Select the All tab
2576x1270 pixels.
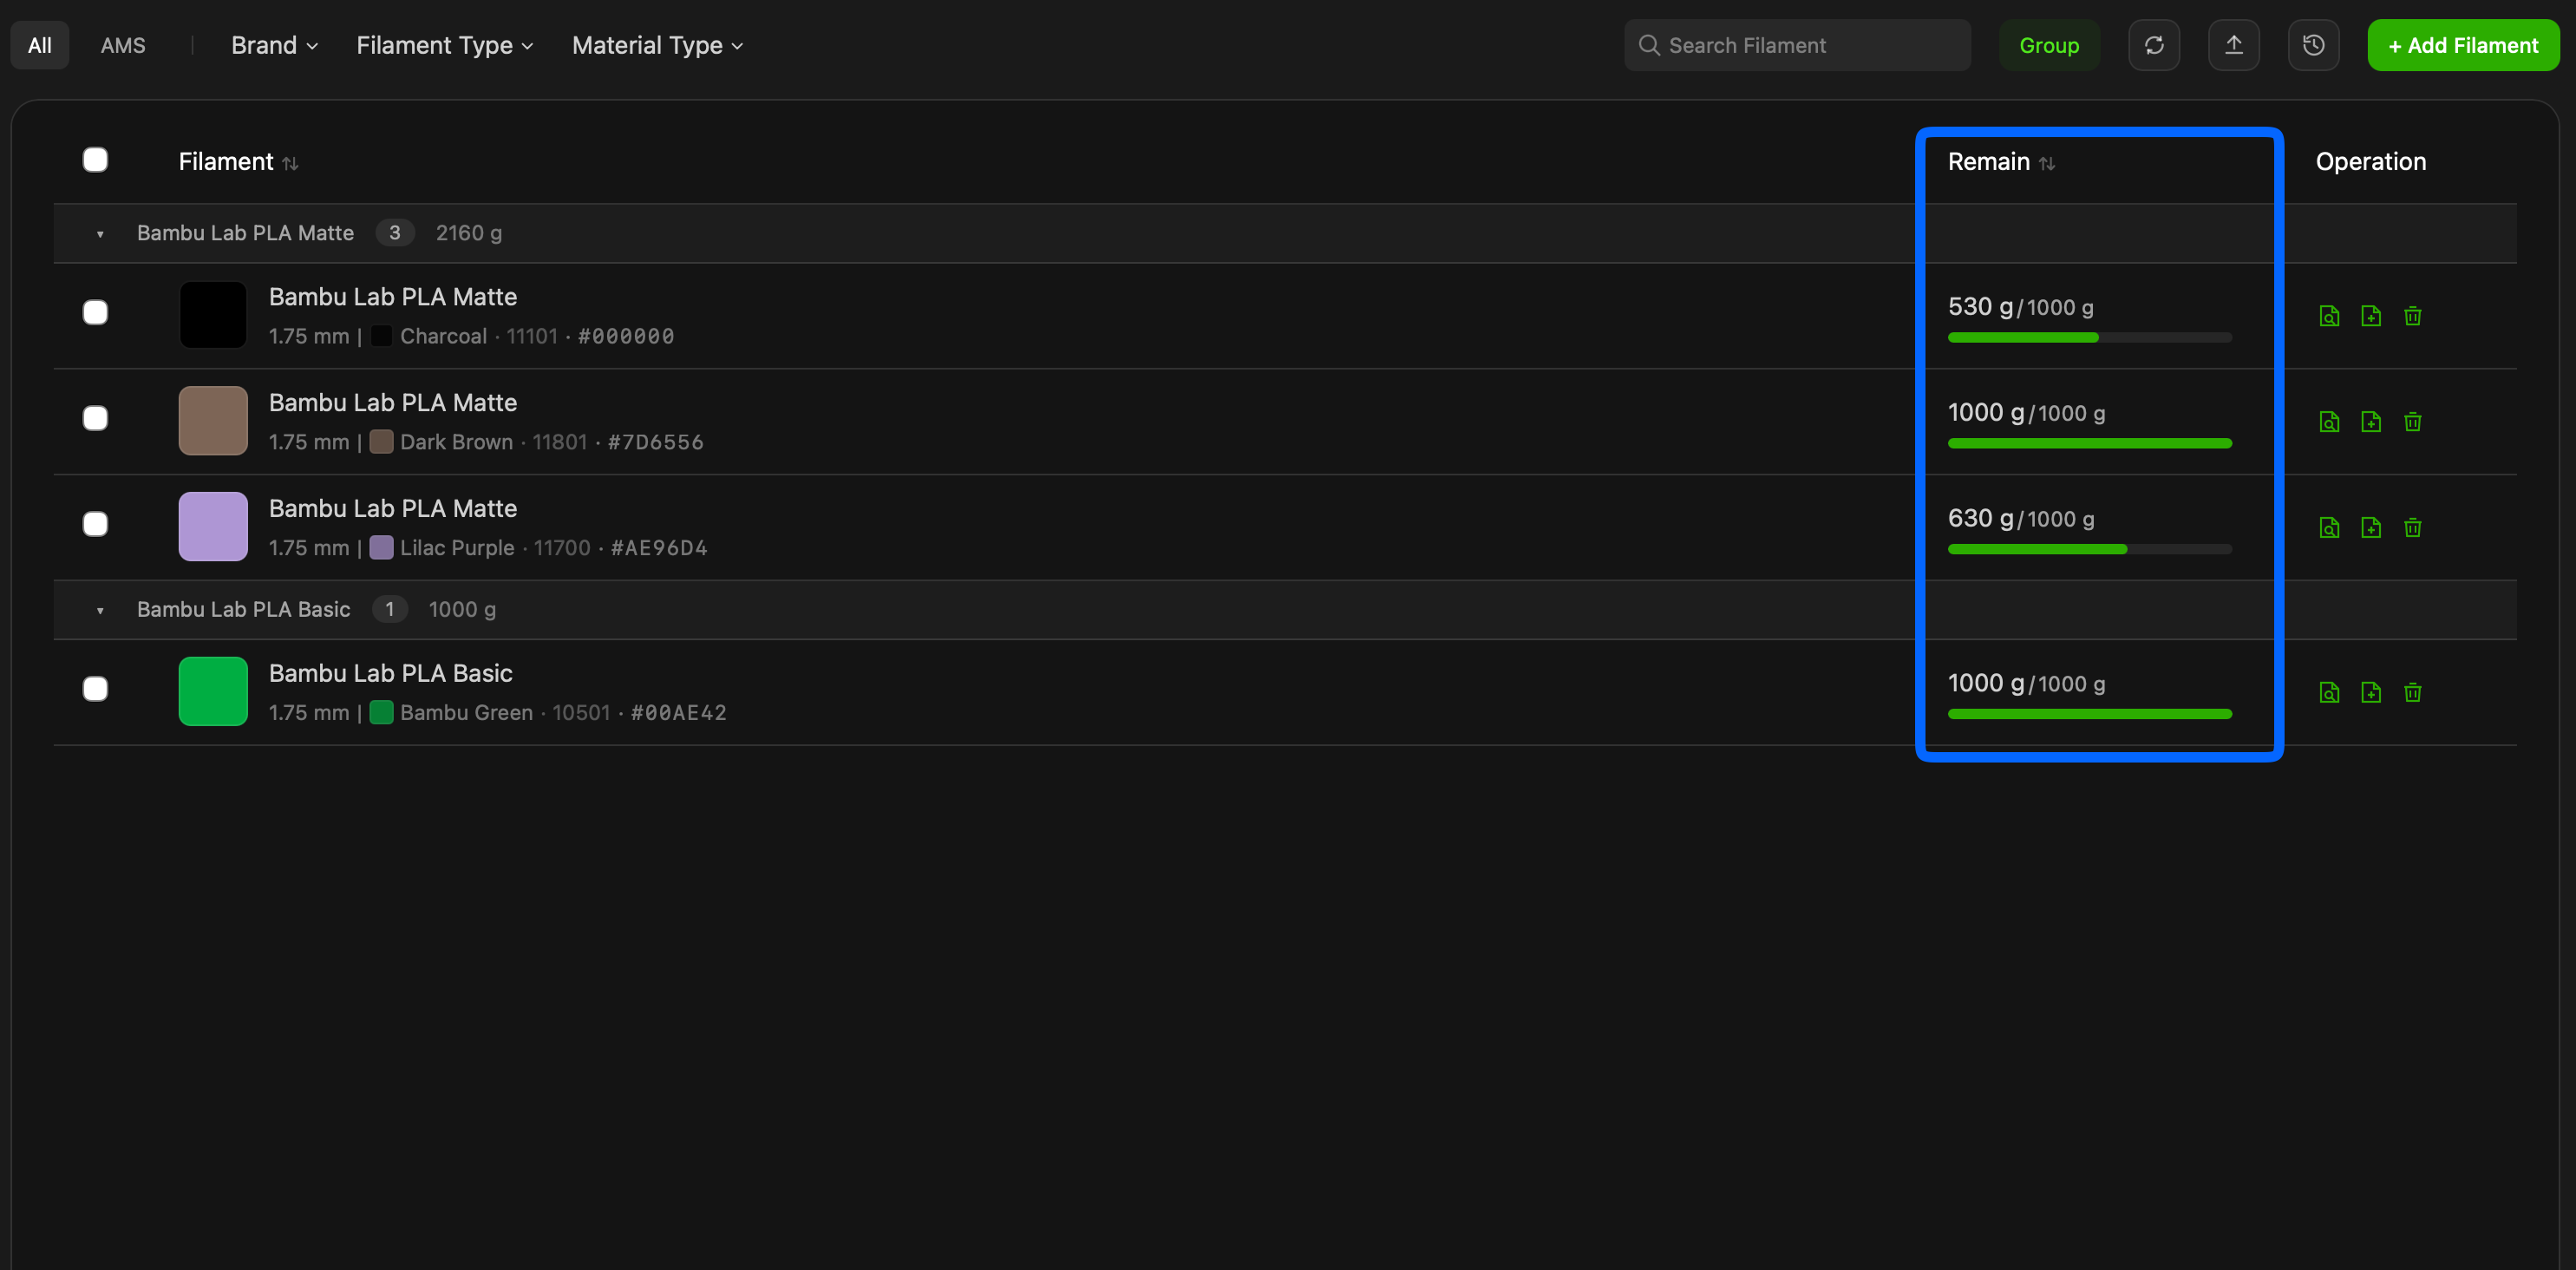(x=40, y=46)
